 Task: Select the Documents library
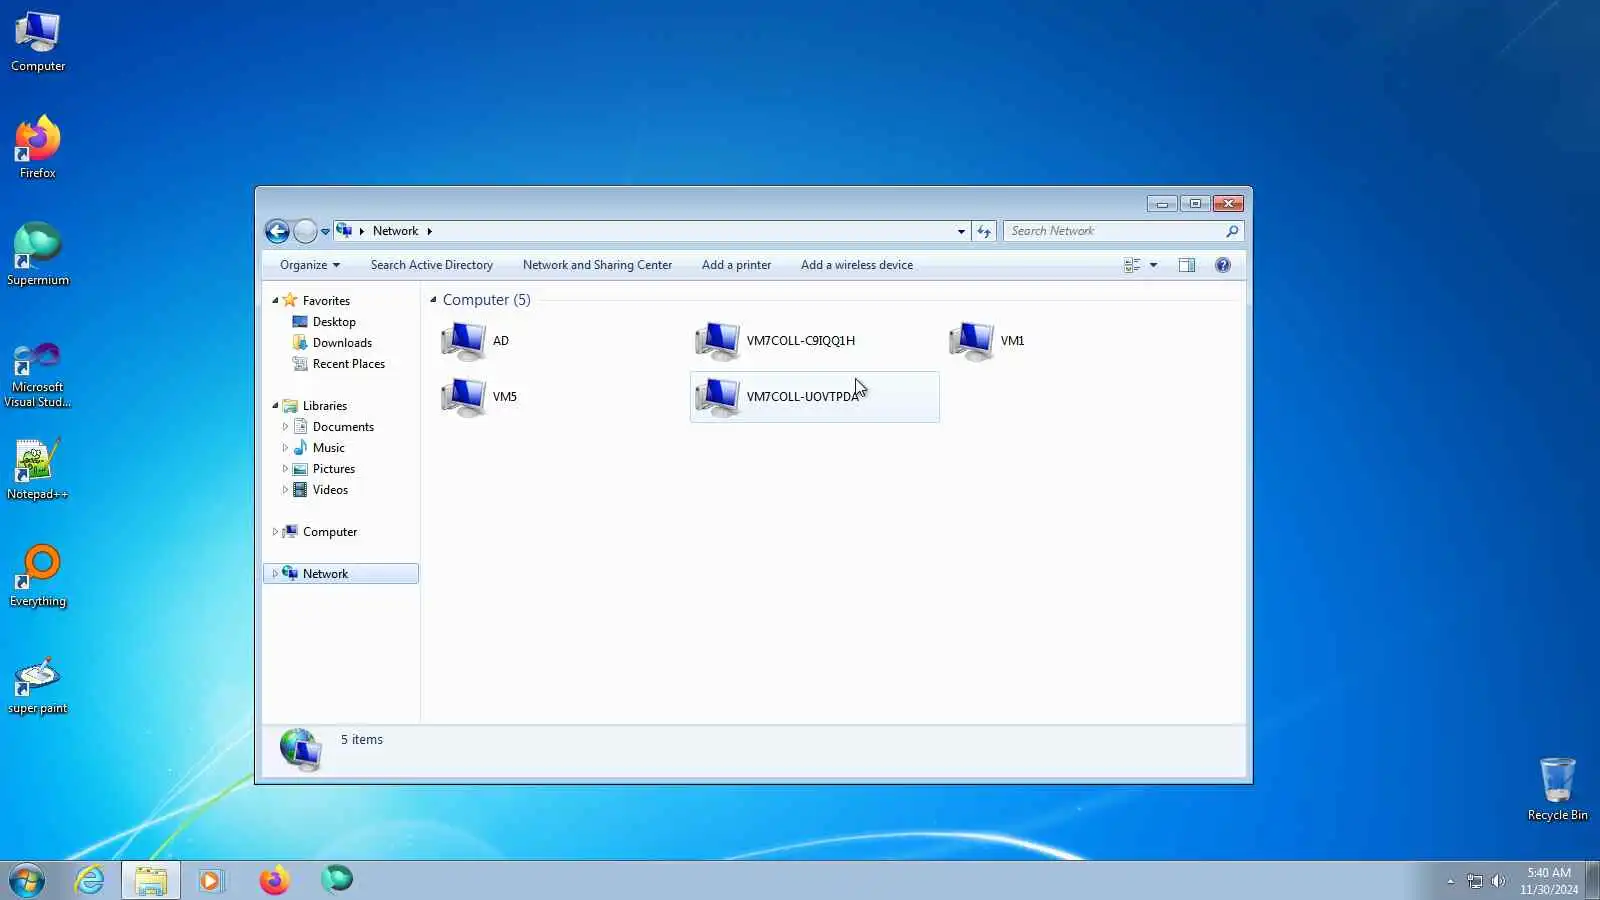click(x=343, y=427)
